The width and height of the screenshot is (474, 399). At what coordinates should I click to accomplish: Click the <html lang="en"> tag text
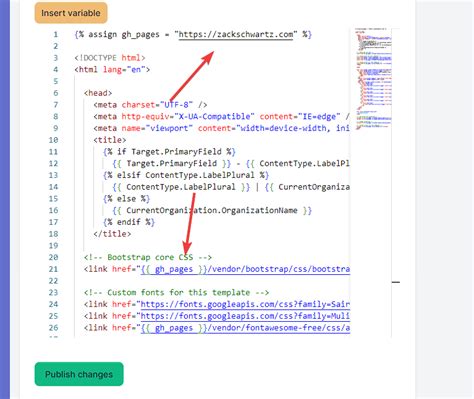(112, 70)
